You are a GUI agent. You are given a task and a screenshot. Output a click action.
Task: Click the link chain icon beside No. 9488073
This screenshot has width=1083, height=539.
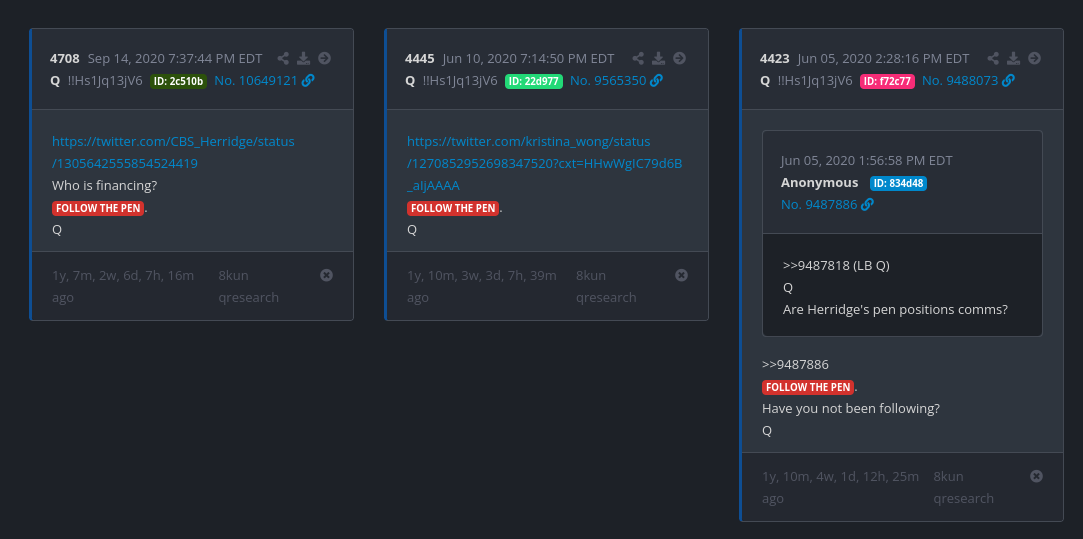point(1008,80)
